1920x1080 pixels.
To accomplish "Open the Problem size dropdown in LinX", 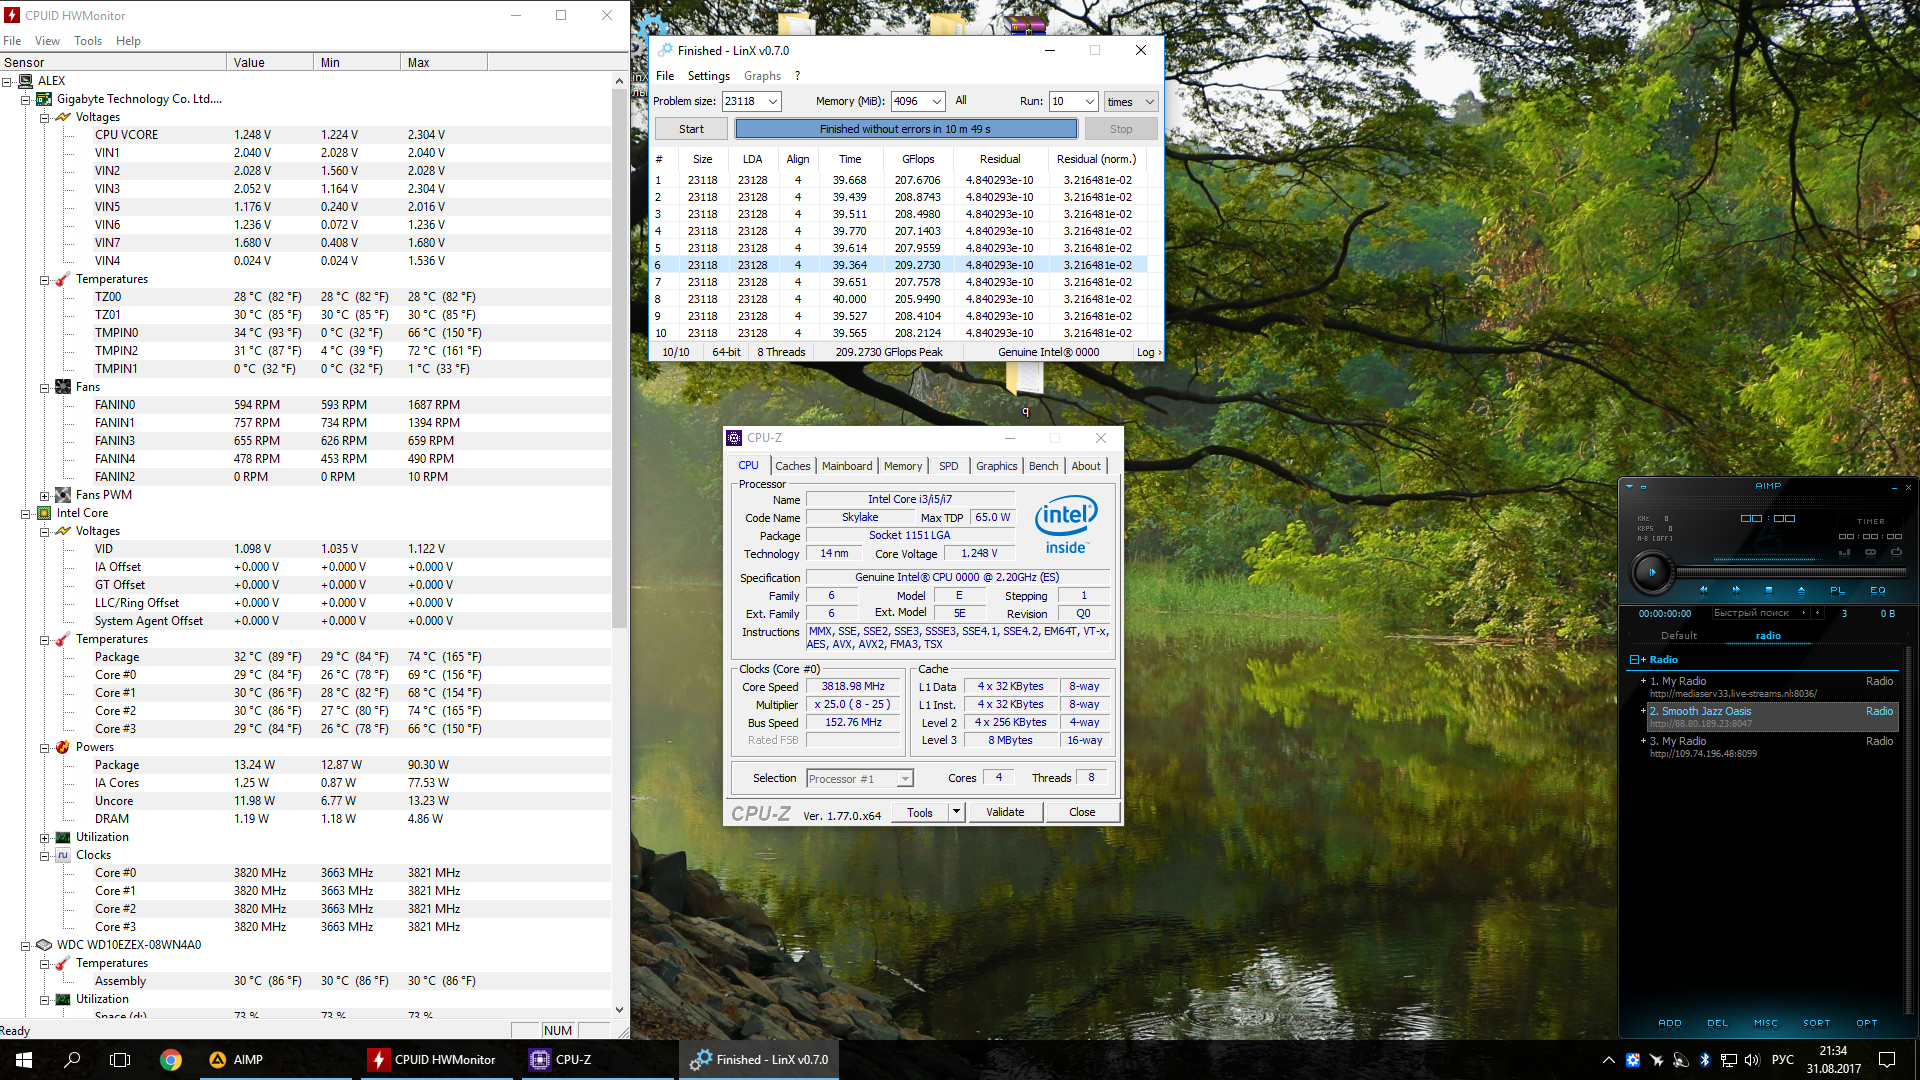I will (x=772, y=101).
